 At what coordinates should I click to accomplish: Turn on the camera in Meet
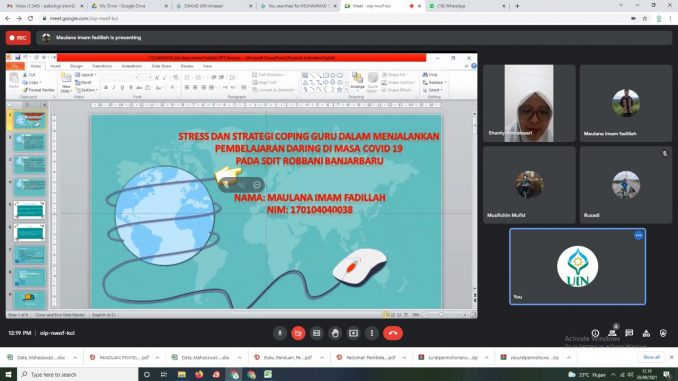[298, 333]
